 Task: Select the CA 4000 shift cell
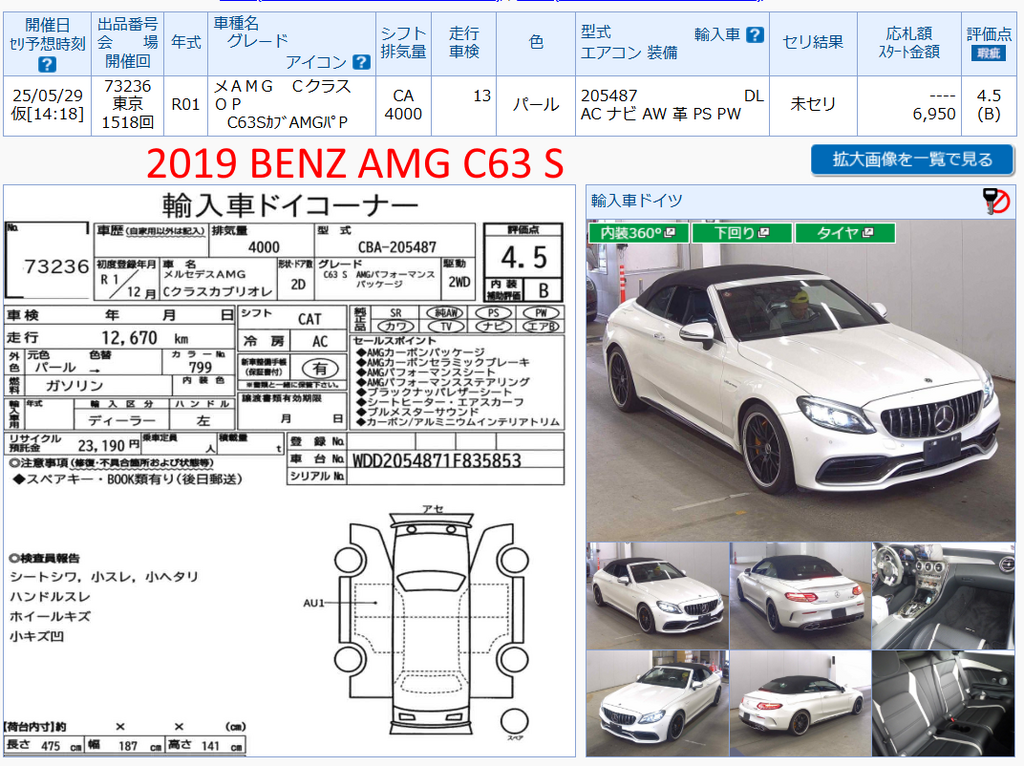coord(403,104)
